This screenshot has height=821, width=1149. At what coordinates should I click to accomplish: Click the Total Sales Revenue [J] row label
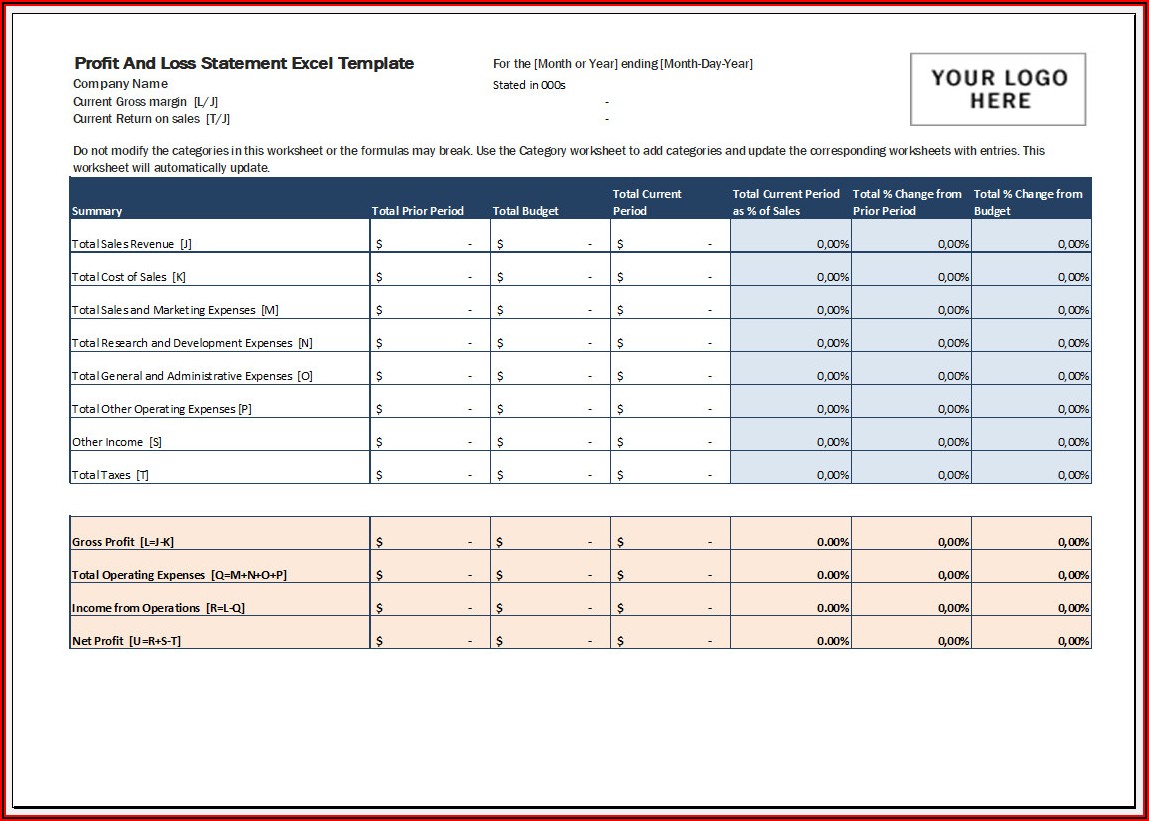click(131, 244)
